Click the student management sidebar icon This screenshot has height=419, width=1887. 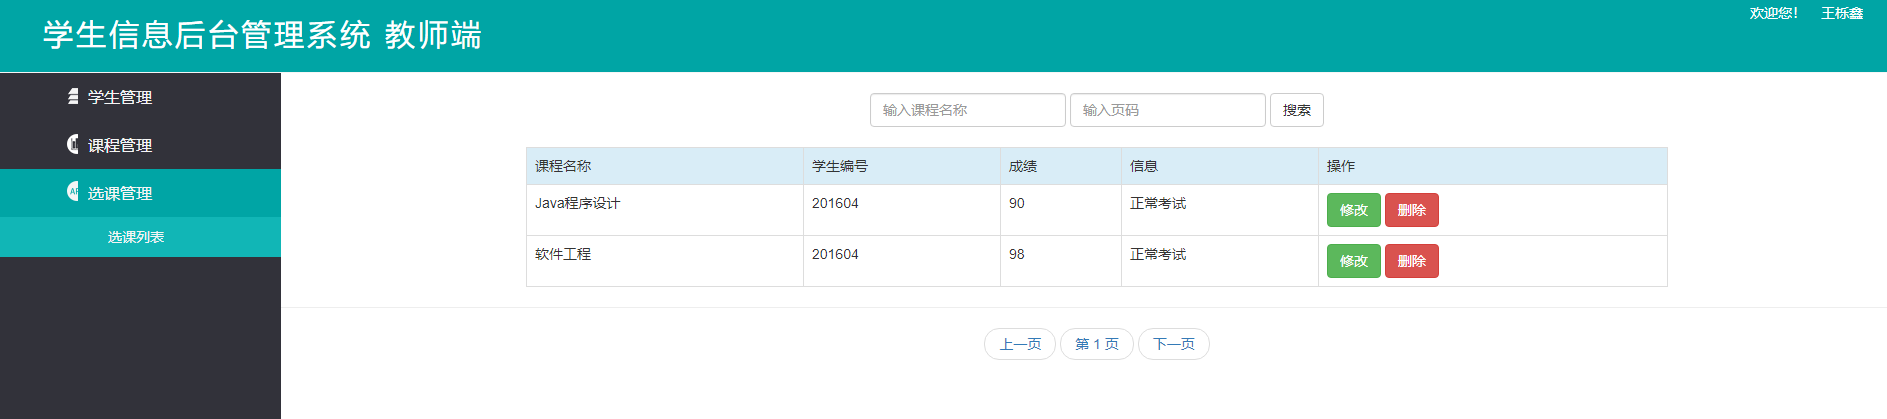(73, 96)
